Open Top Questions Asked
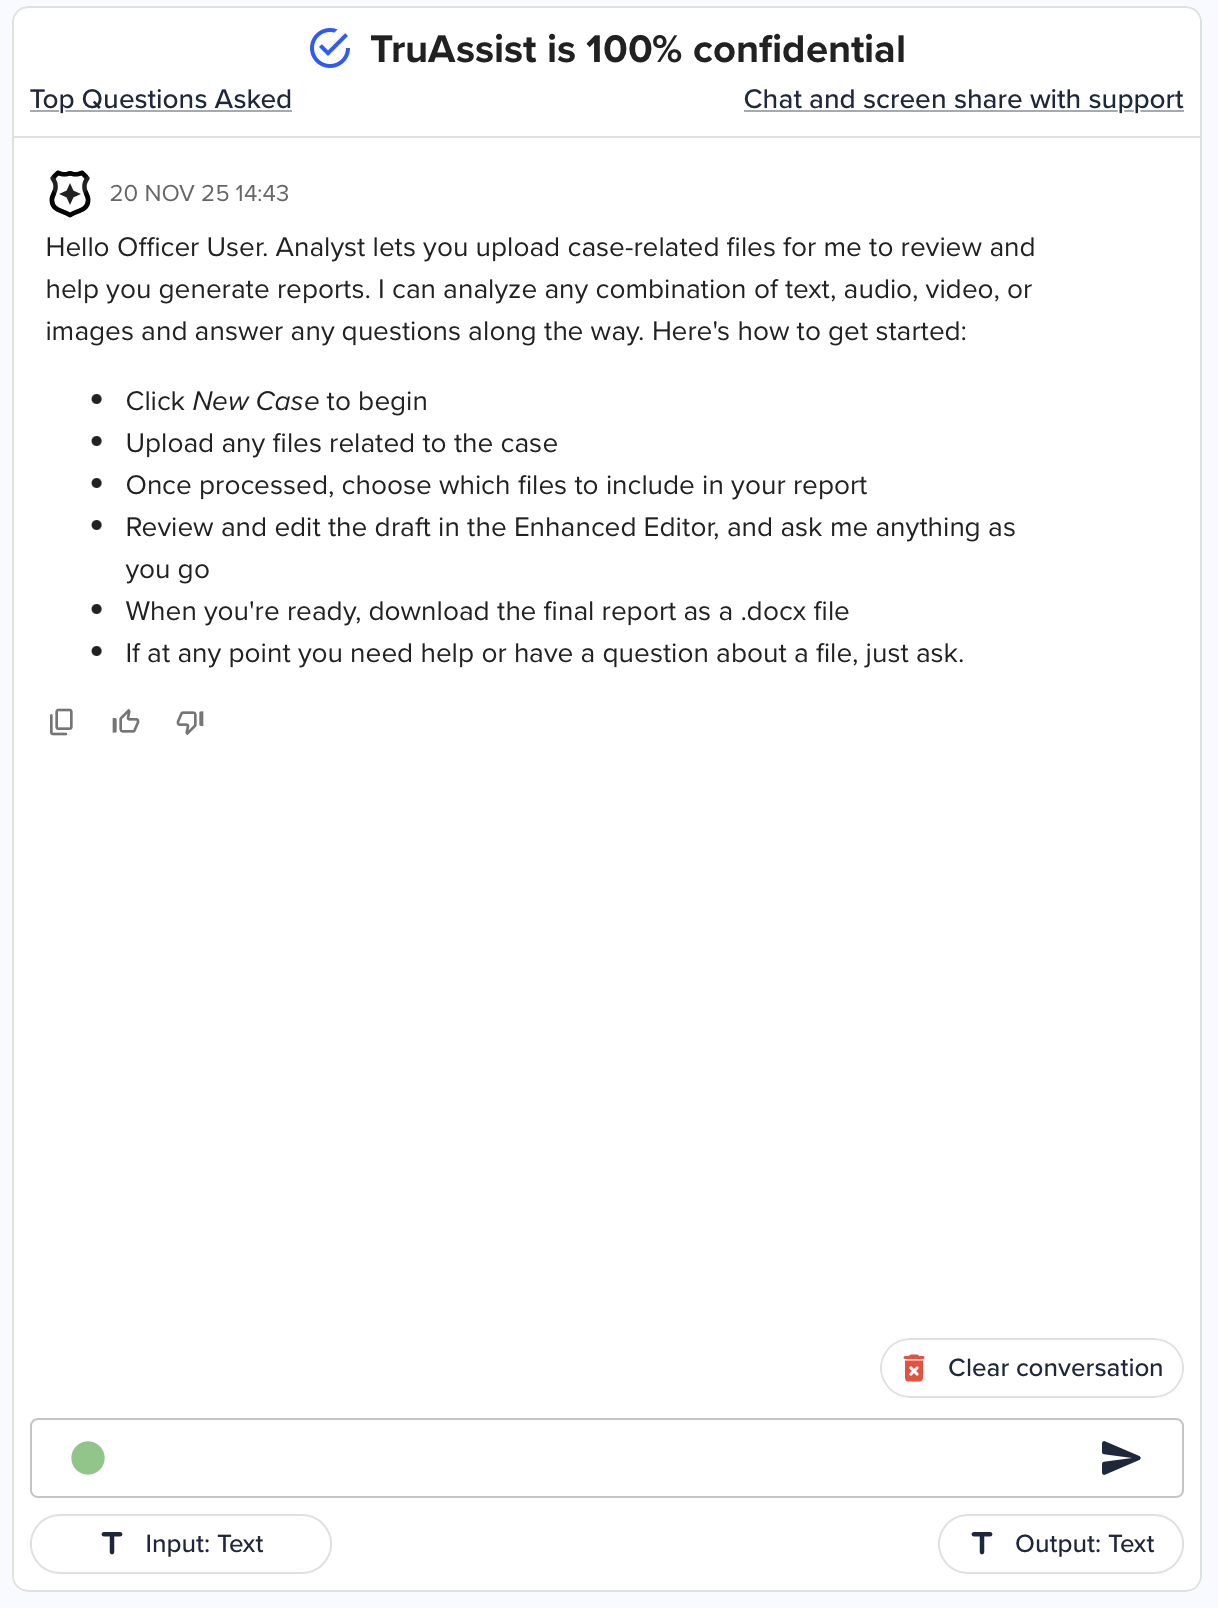Viewport: 1218px width, 1608px height. tap(161, 99)
